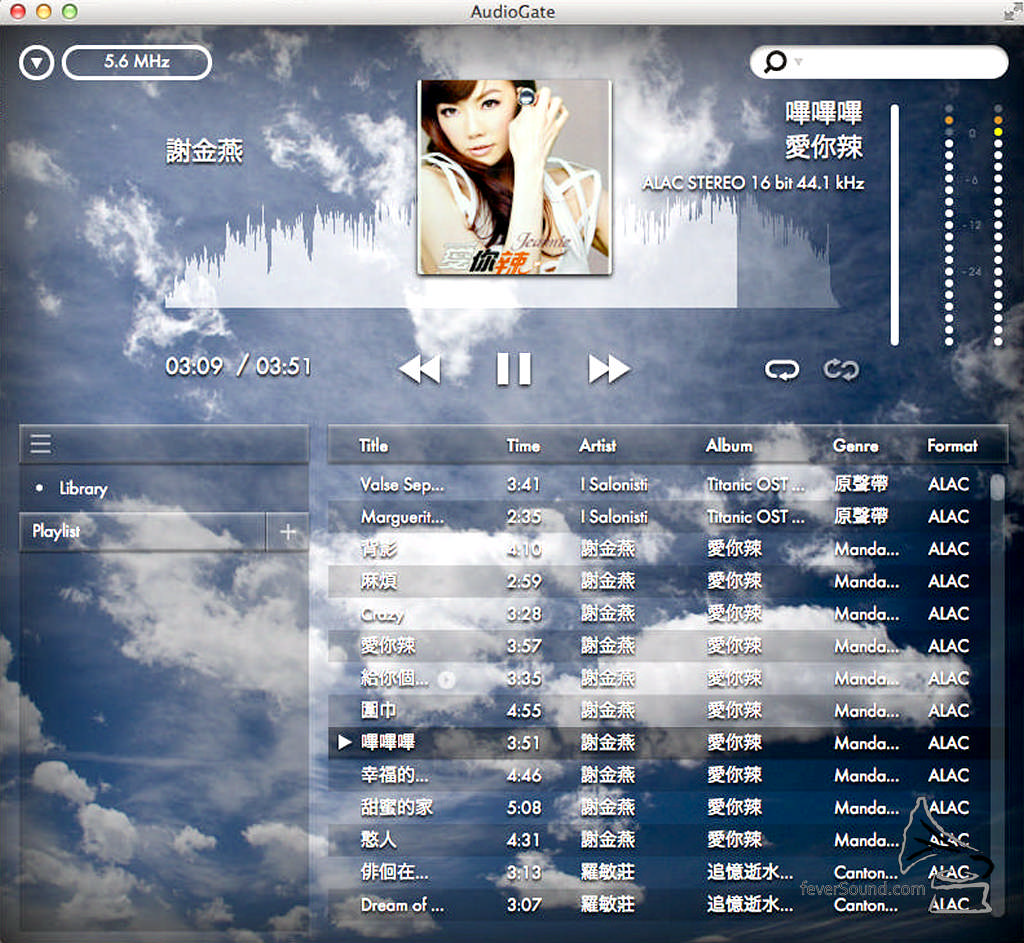Click the window minimize button
Screen dimensions: 1024x943
44,11
